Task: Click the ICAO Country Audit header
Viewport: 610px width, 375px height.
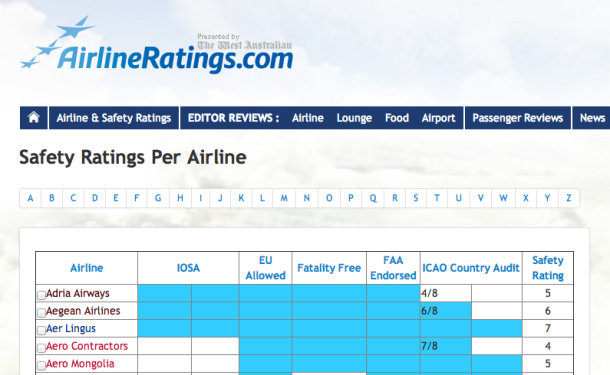Action: pyautogui.click(x=471, y=268)
